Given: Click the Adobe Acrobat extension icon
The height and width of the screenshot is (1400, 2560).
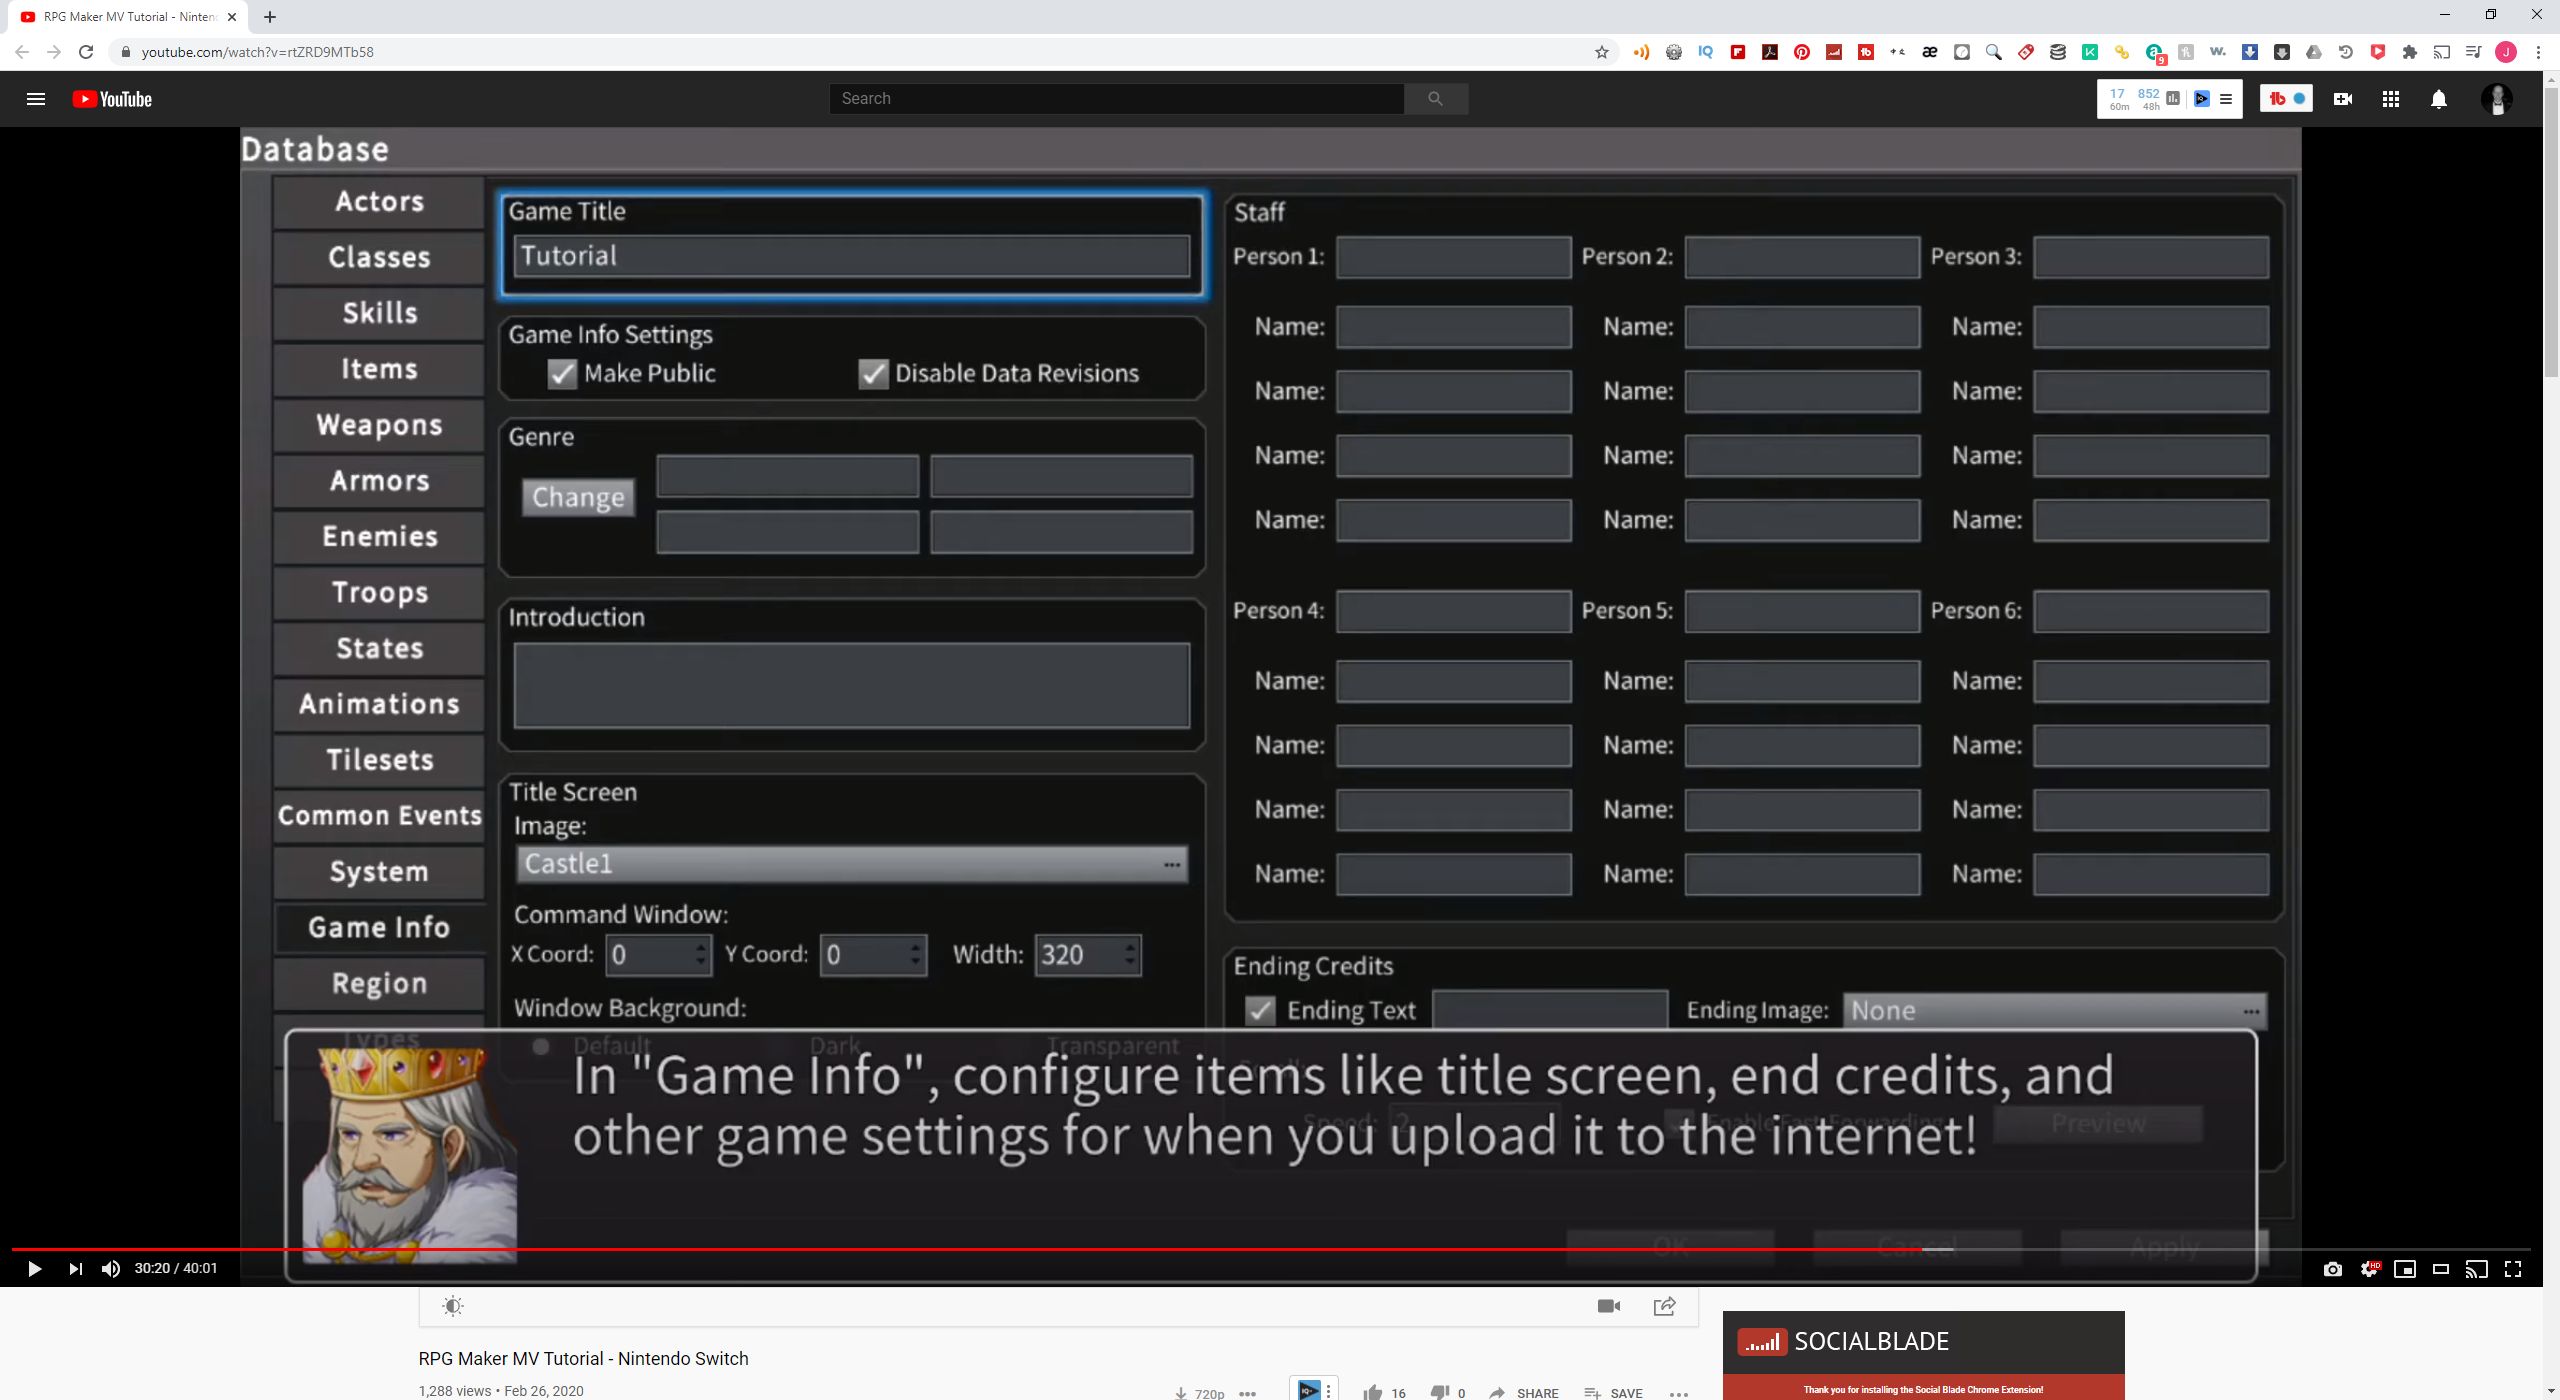Looking at the screenshot, I should [1770, 52].
